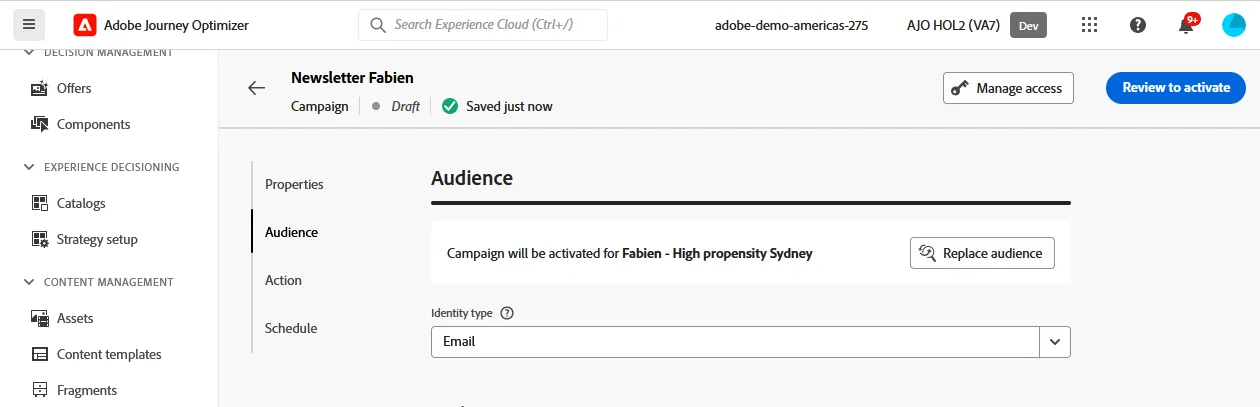Collapse the Decision Management section
The width and height of the screenshot is (1260, 407).
(28, 52)
